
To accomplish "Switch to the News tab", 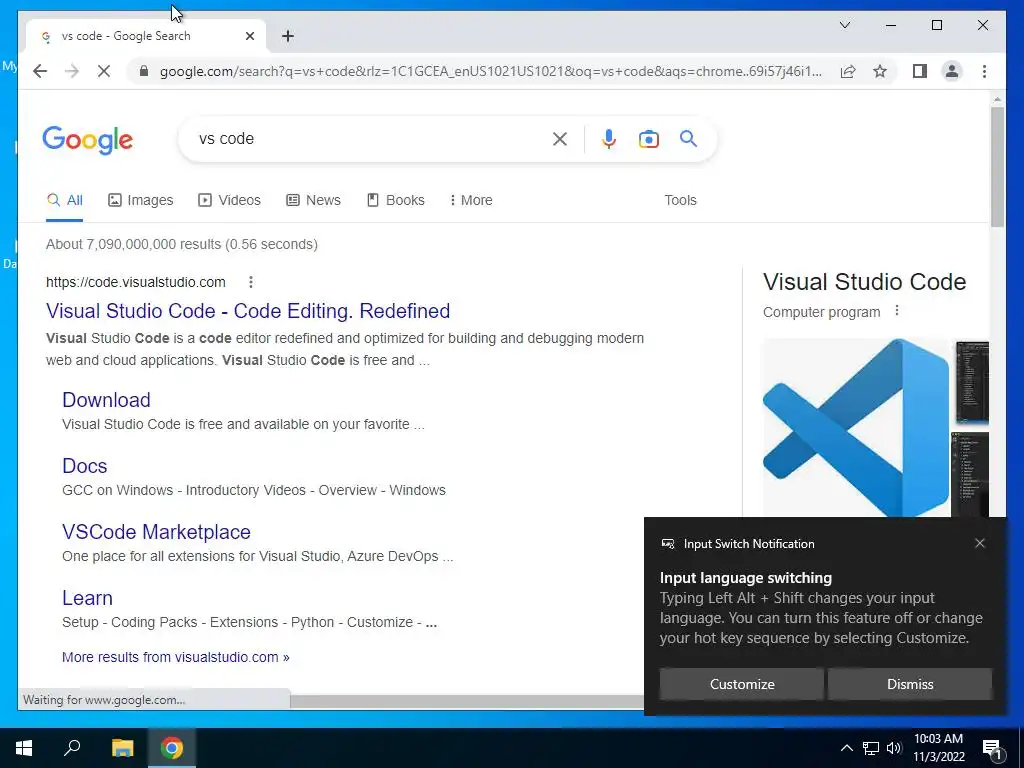I will click(313, 200).
